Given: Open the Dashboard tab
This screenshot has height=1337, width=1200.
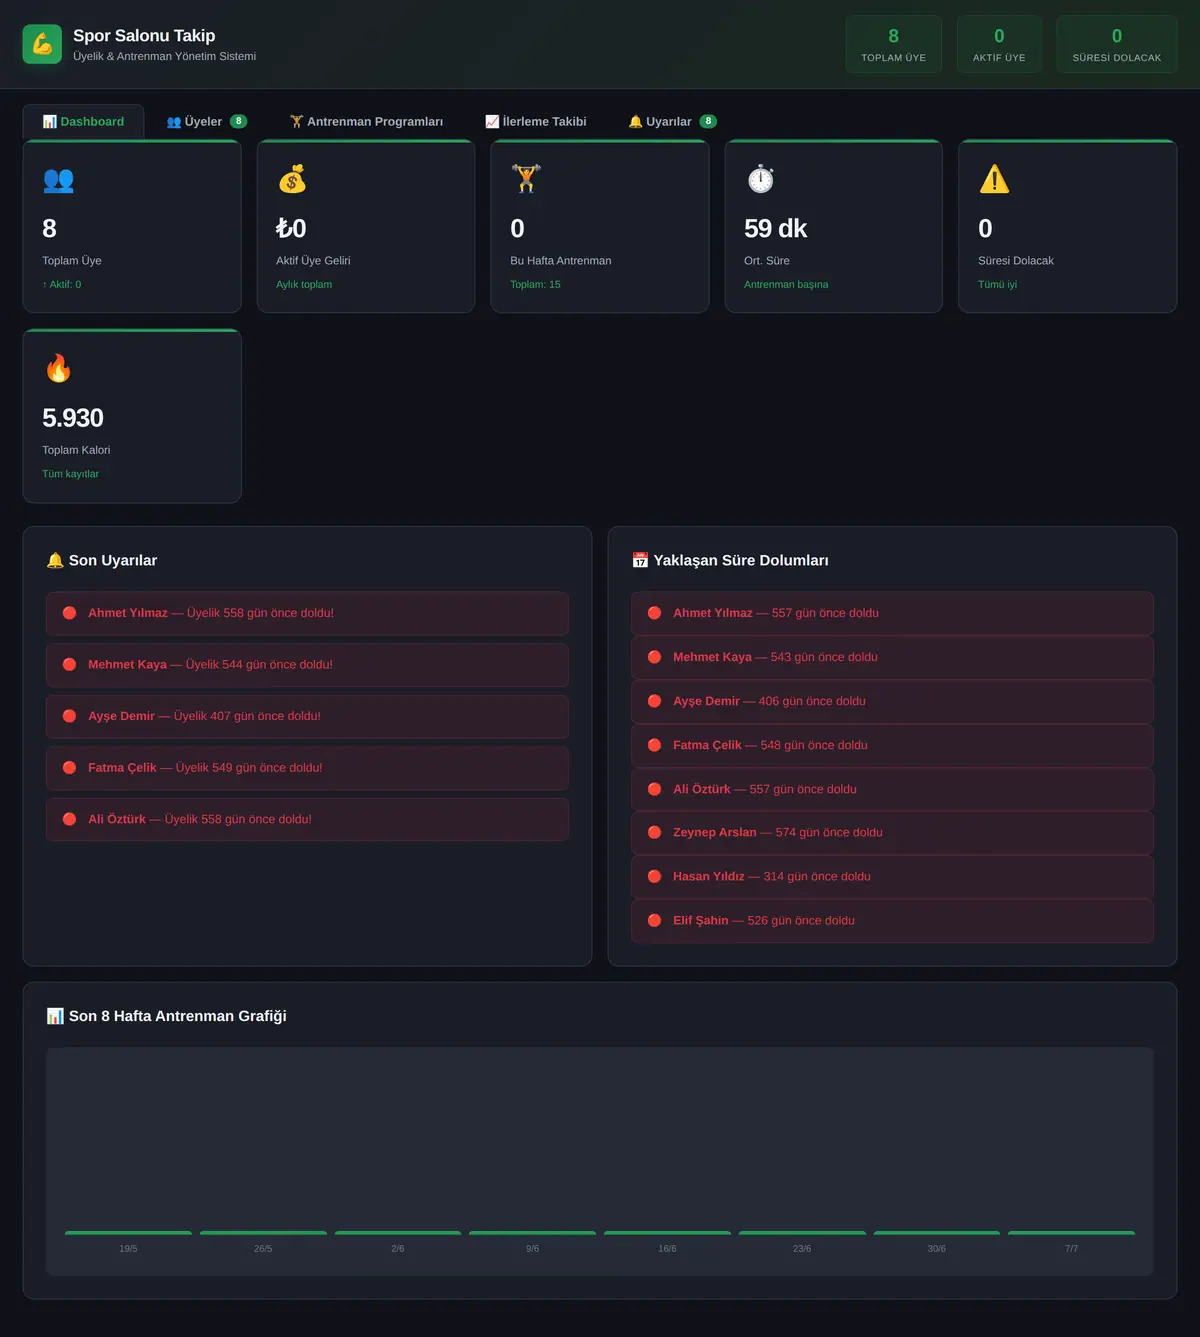Looking at the screenshot, I should [x=83, y=121].
